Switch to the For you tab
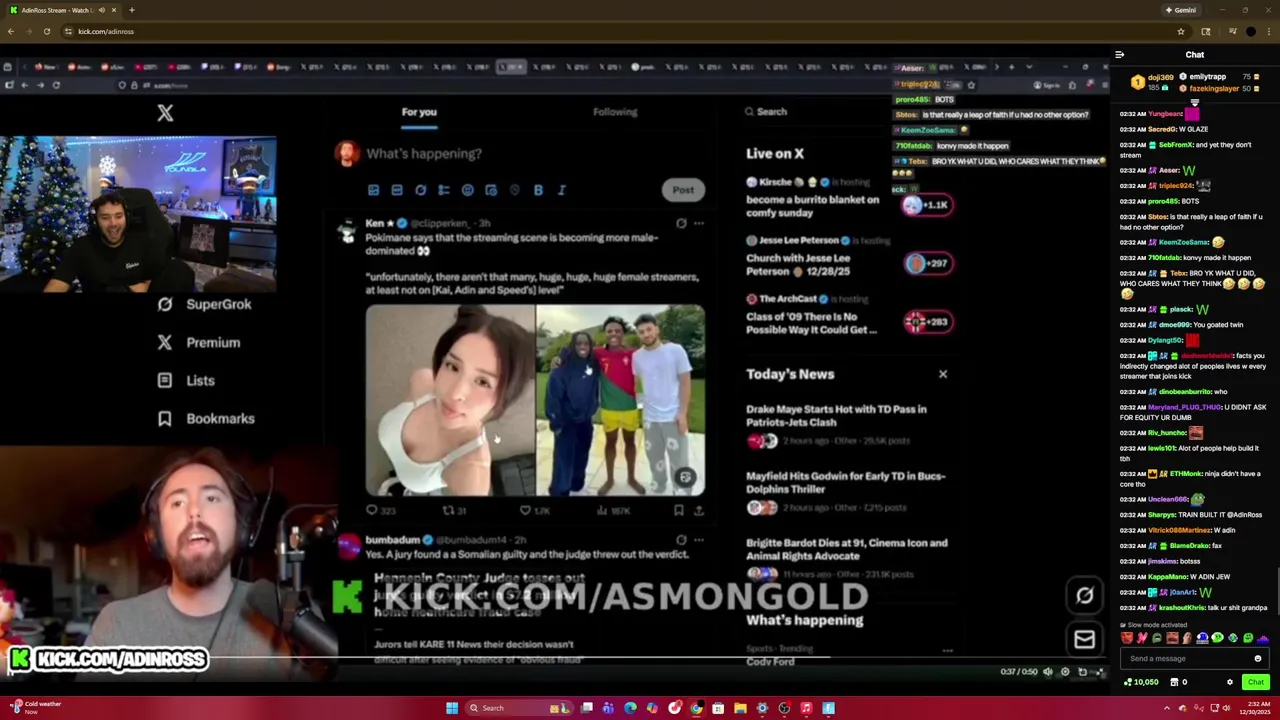Image resolution: width=1280 pixels, height=720 pixels. point(419,112)
